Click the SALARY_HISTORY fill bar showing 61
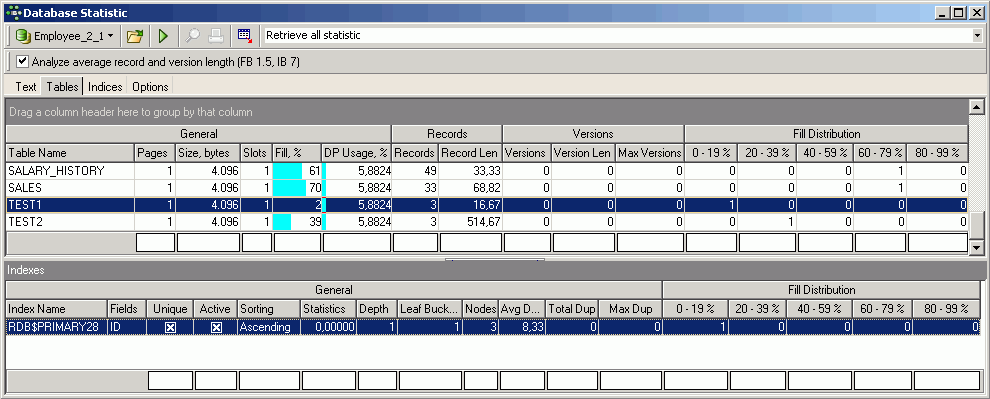The height and width of the screenshot is (399, 990). pos(297,170)
